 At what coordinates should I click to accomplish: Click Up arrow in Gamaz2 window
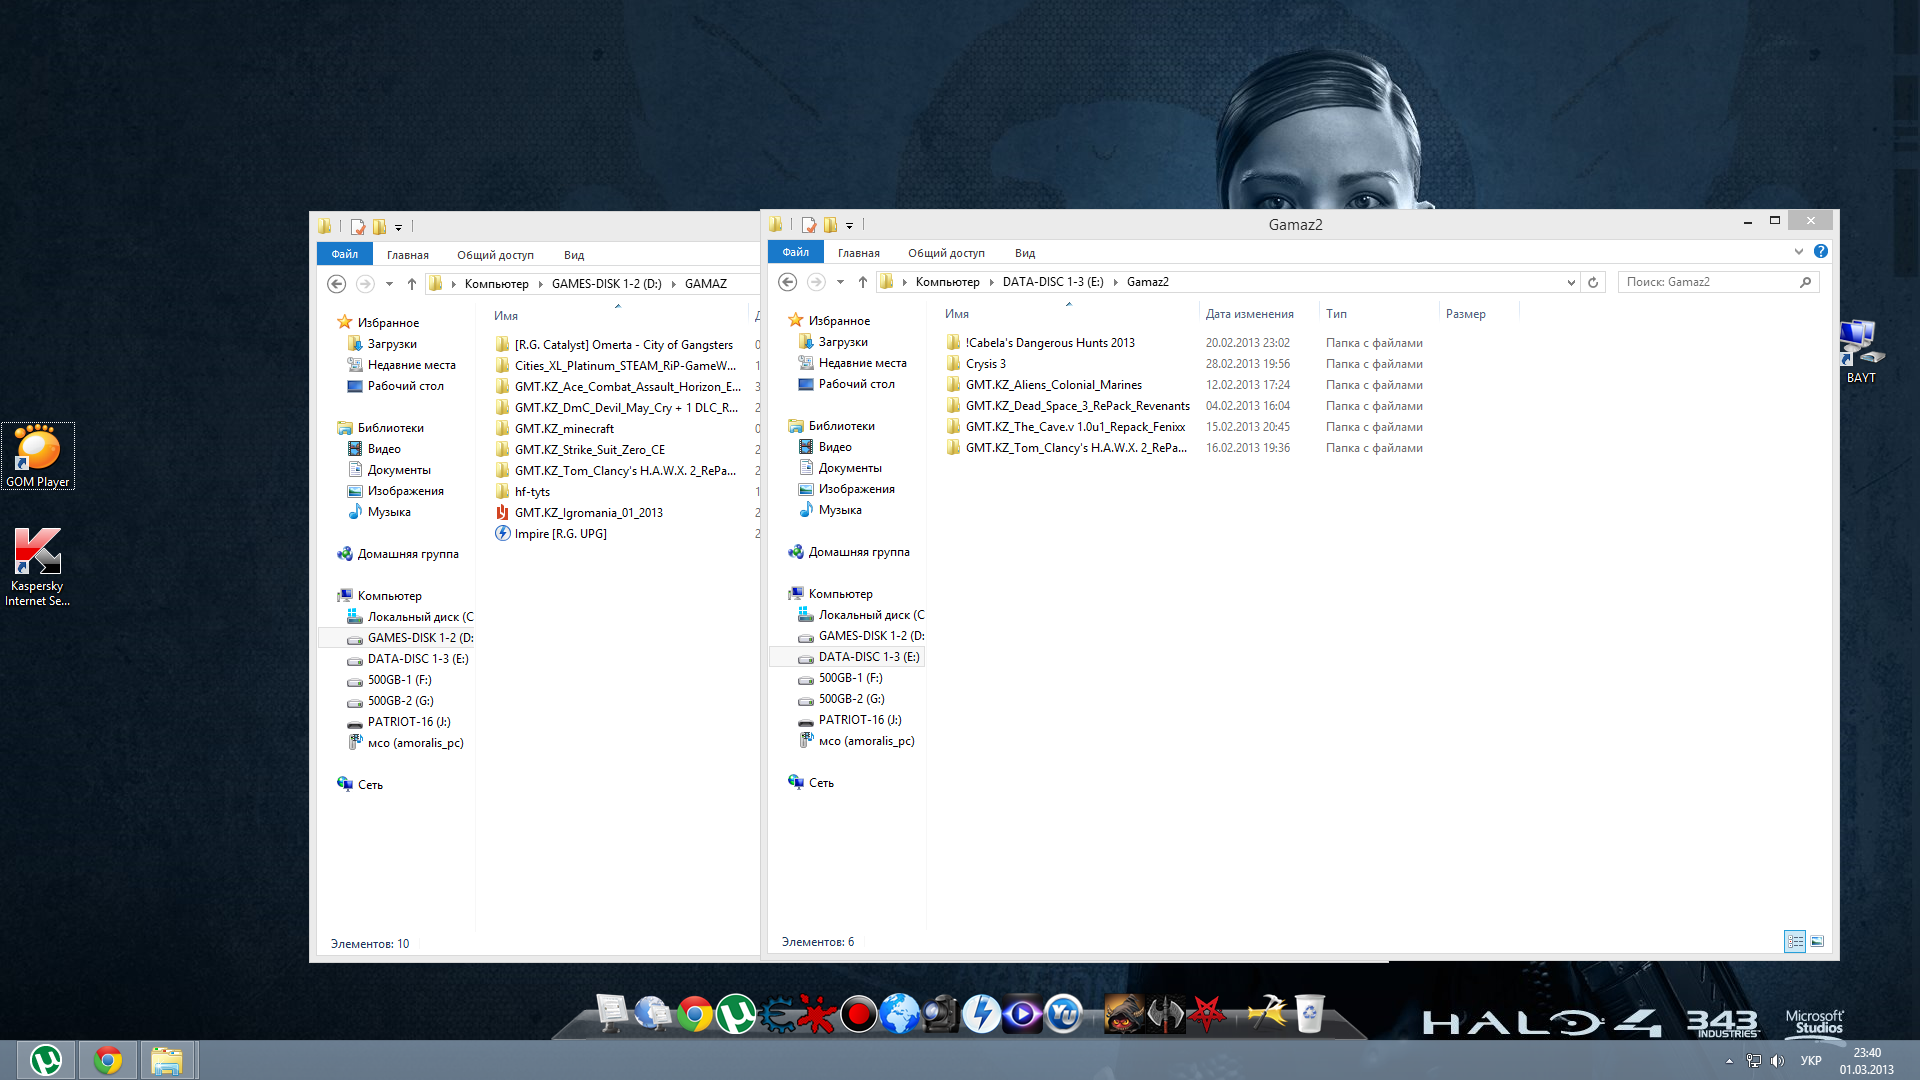tap(863, 282)
